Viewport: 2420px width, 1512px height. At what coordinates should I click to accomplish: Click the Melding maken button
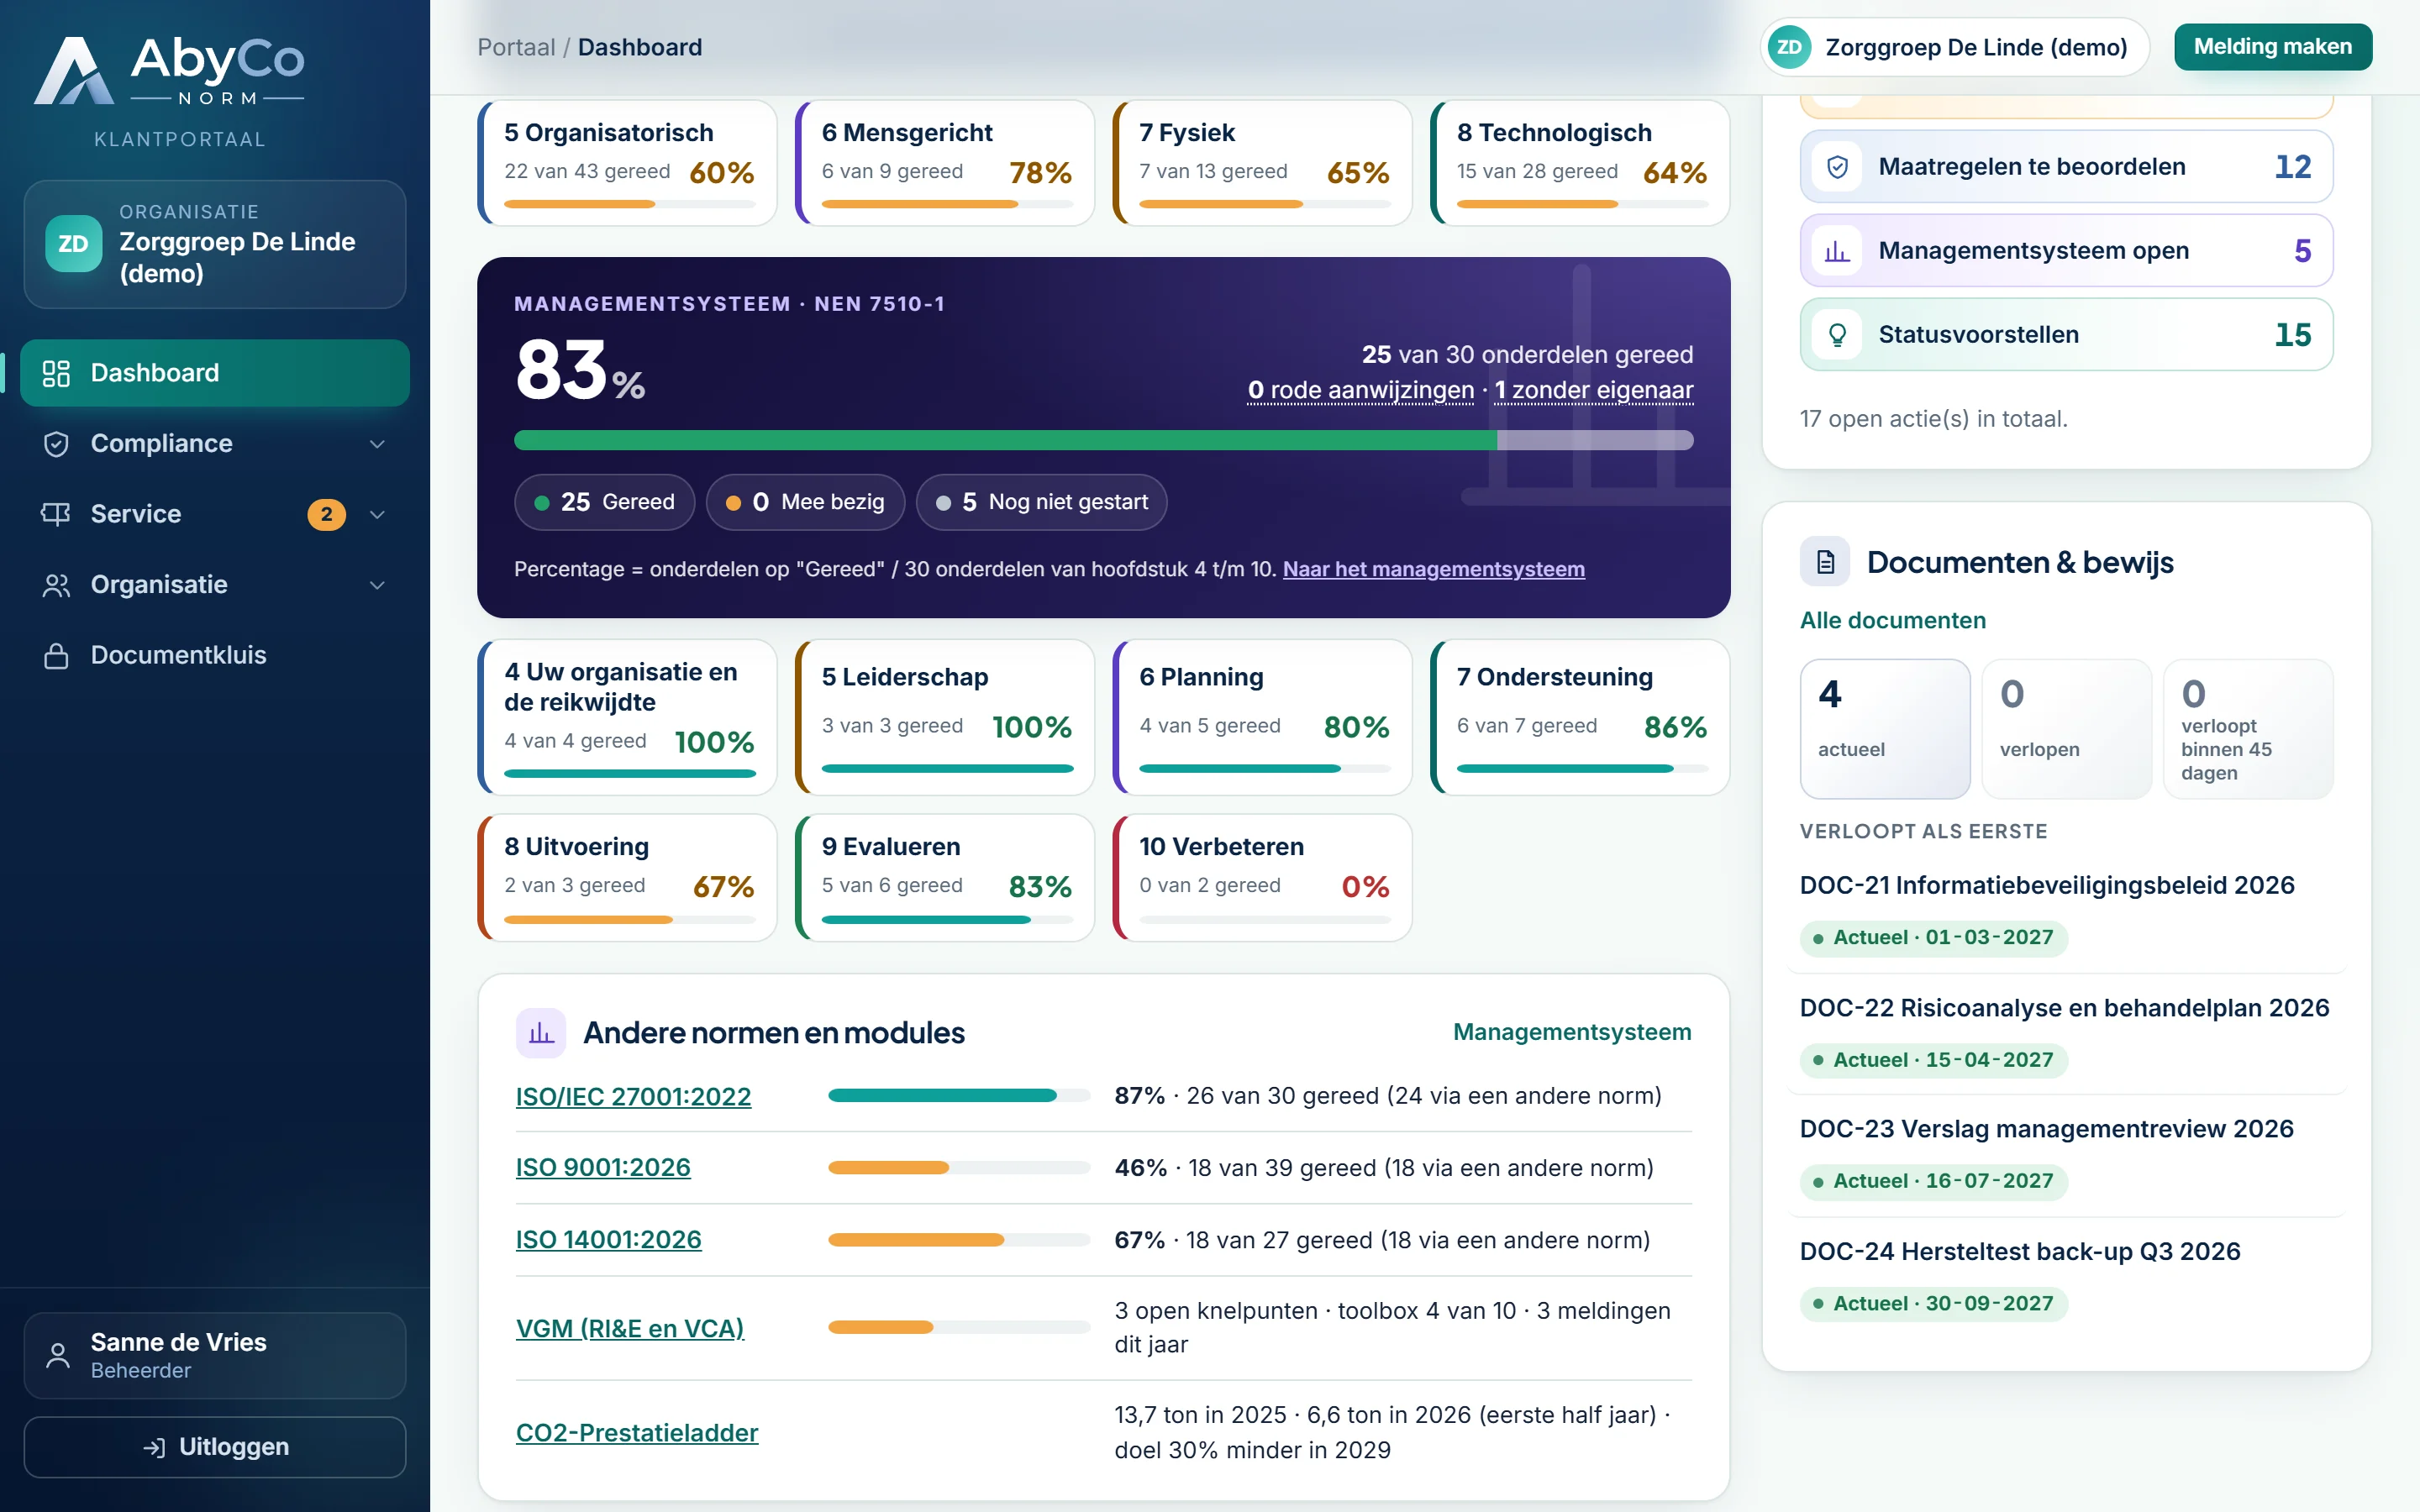coord(2272,47)
